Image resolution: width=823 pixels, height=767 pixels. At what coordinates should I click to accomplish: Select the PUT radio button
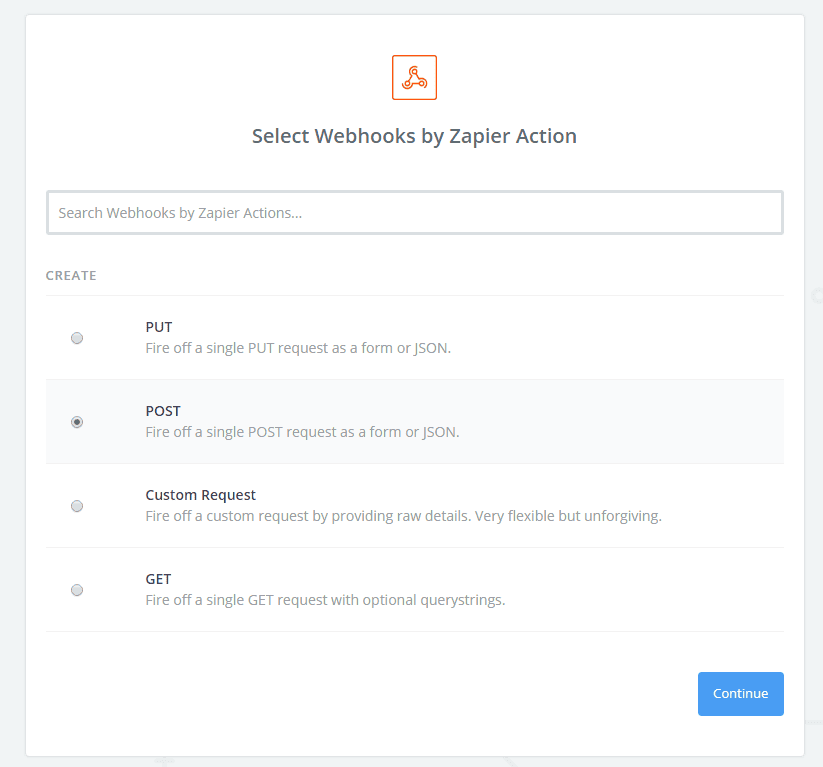(x=77, y=338)
